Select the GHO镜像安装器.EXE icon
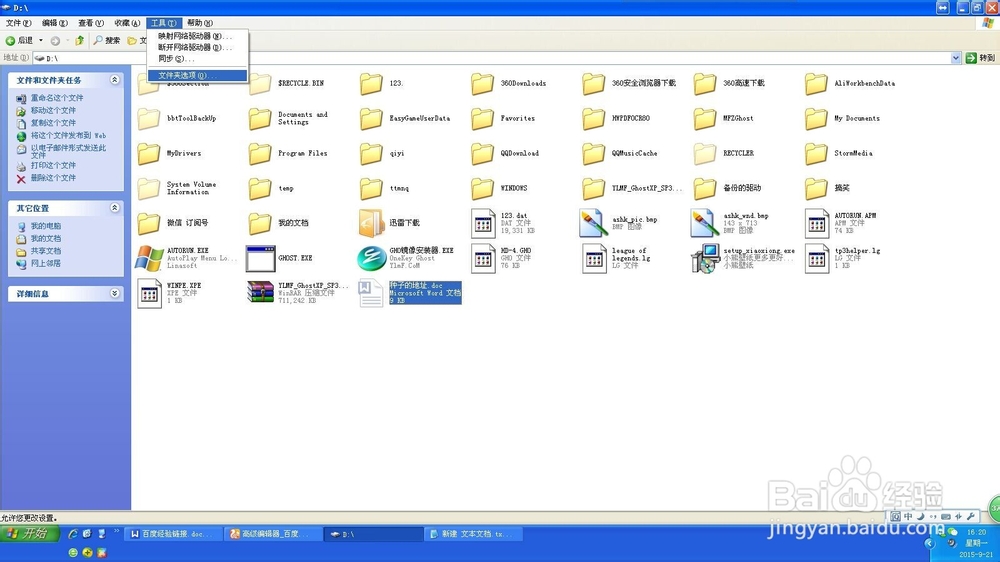The width and height of the screenshot is (1000, 562). [371, 258]
